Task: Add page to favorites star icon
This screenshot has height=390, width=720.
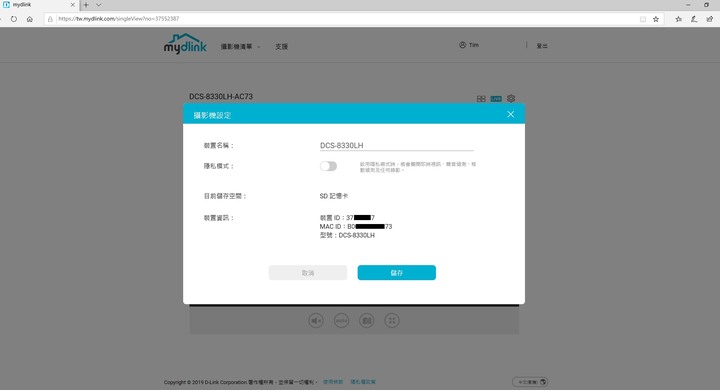Action: tap(656, 19)
